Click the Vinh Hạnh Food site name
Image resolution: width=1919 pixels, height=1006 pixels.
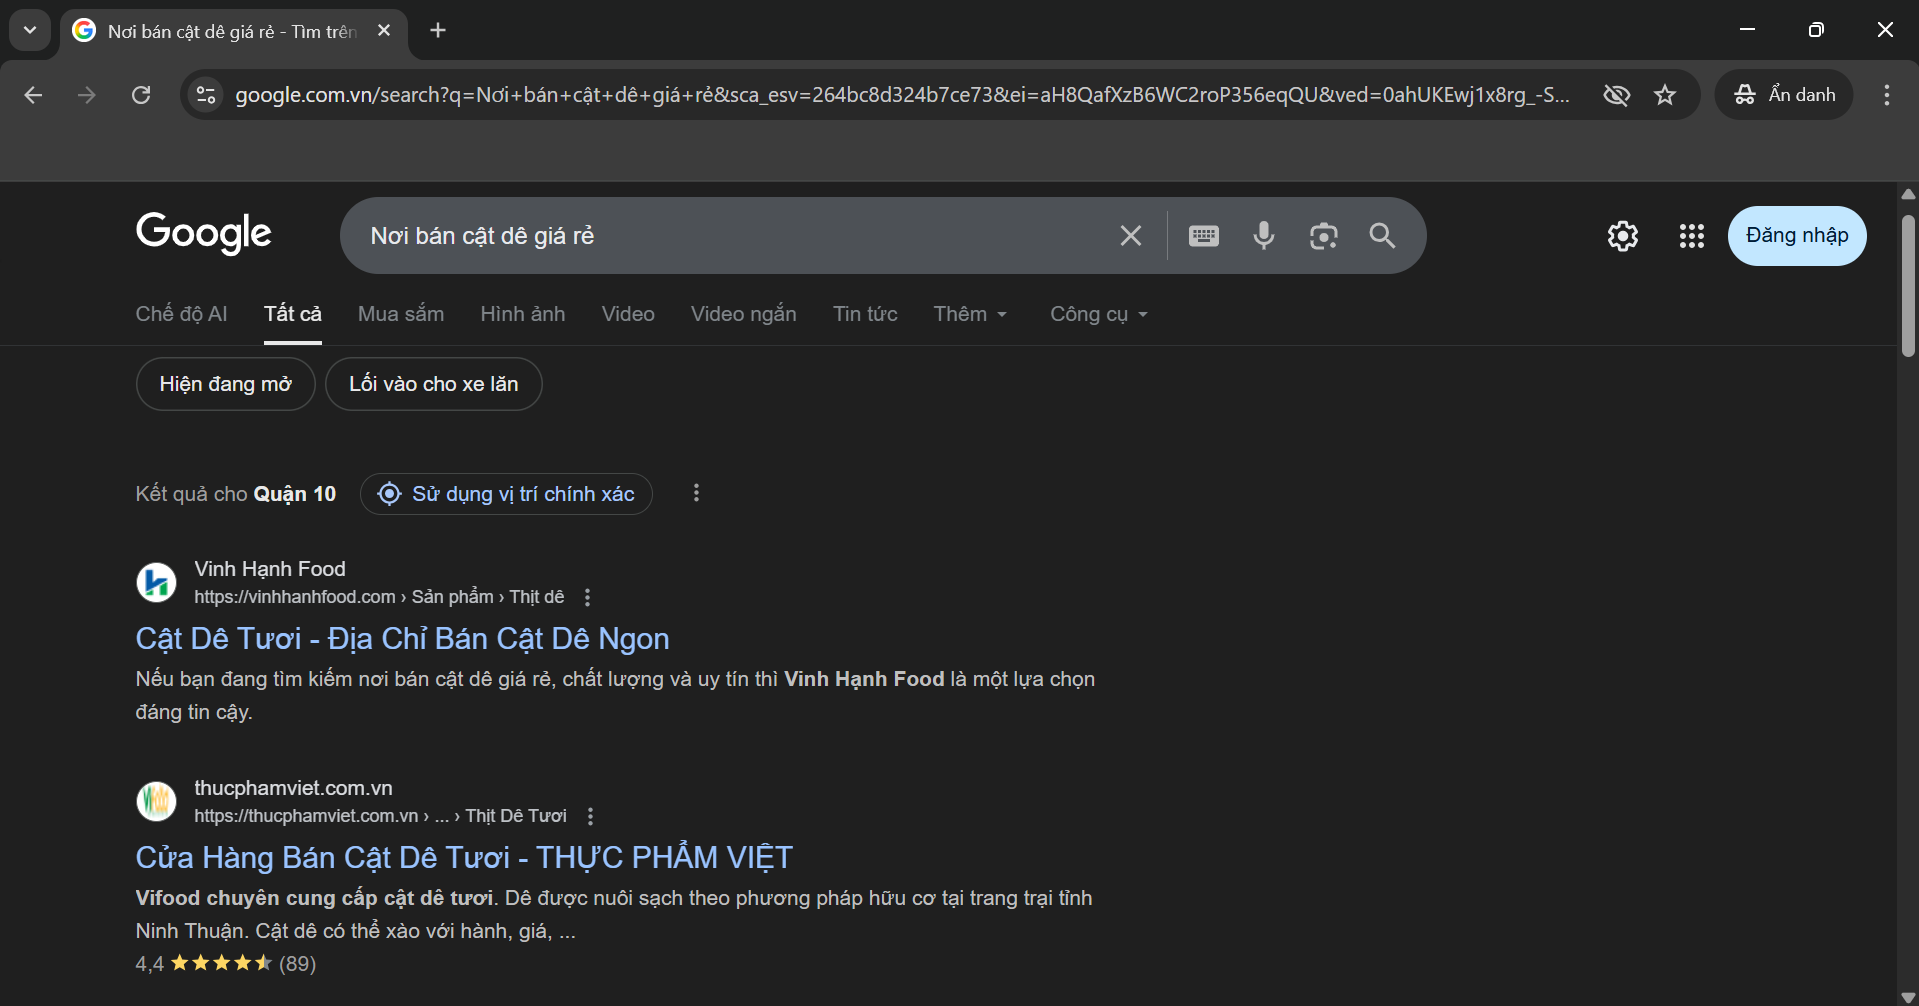(270, 569)
